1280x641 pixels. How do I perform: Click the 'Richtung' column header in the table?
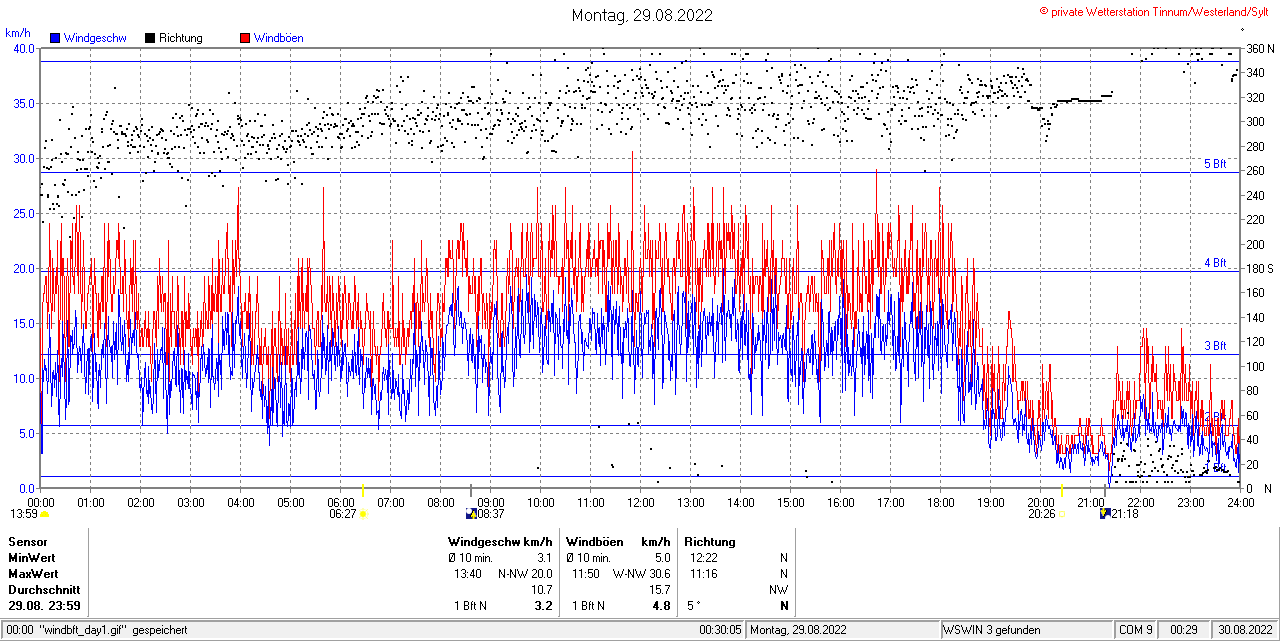coord(710,542)
